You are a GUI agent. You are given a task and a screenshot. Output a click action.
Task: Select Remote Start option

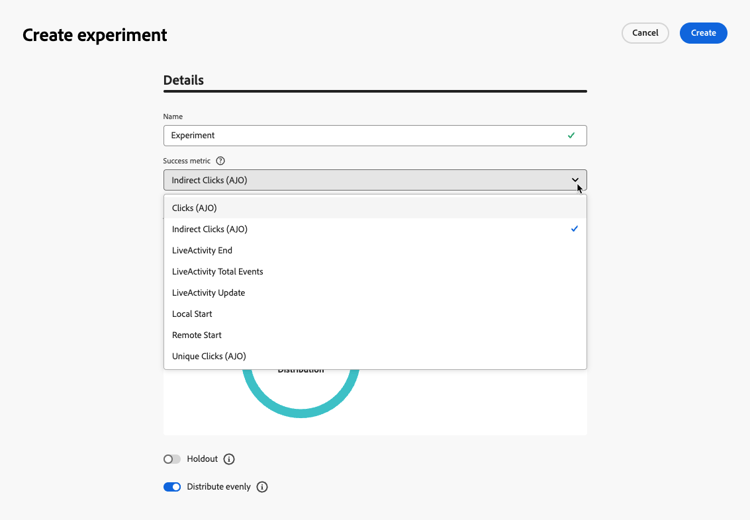[197, 335]
